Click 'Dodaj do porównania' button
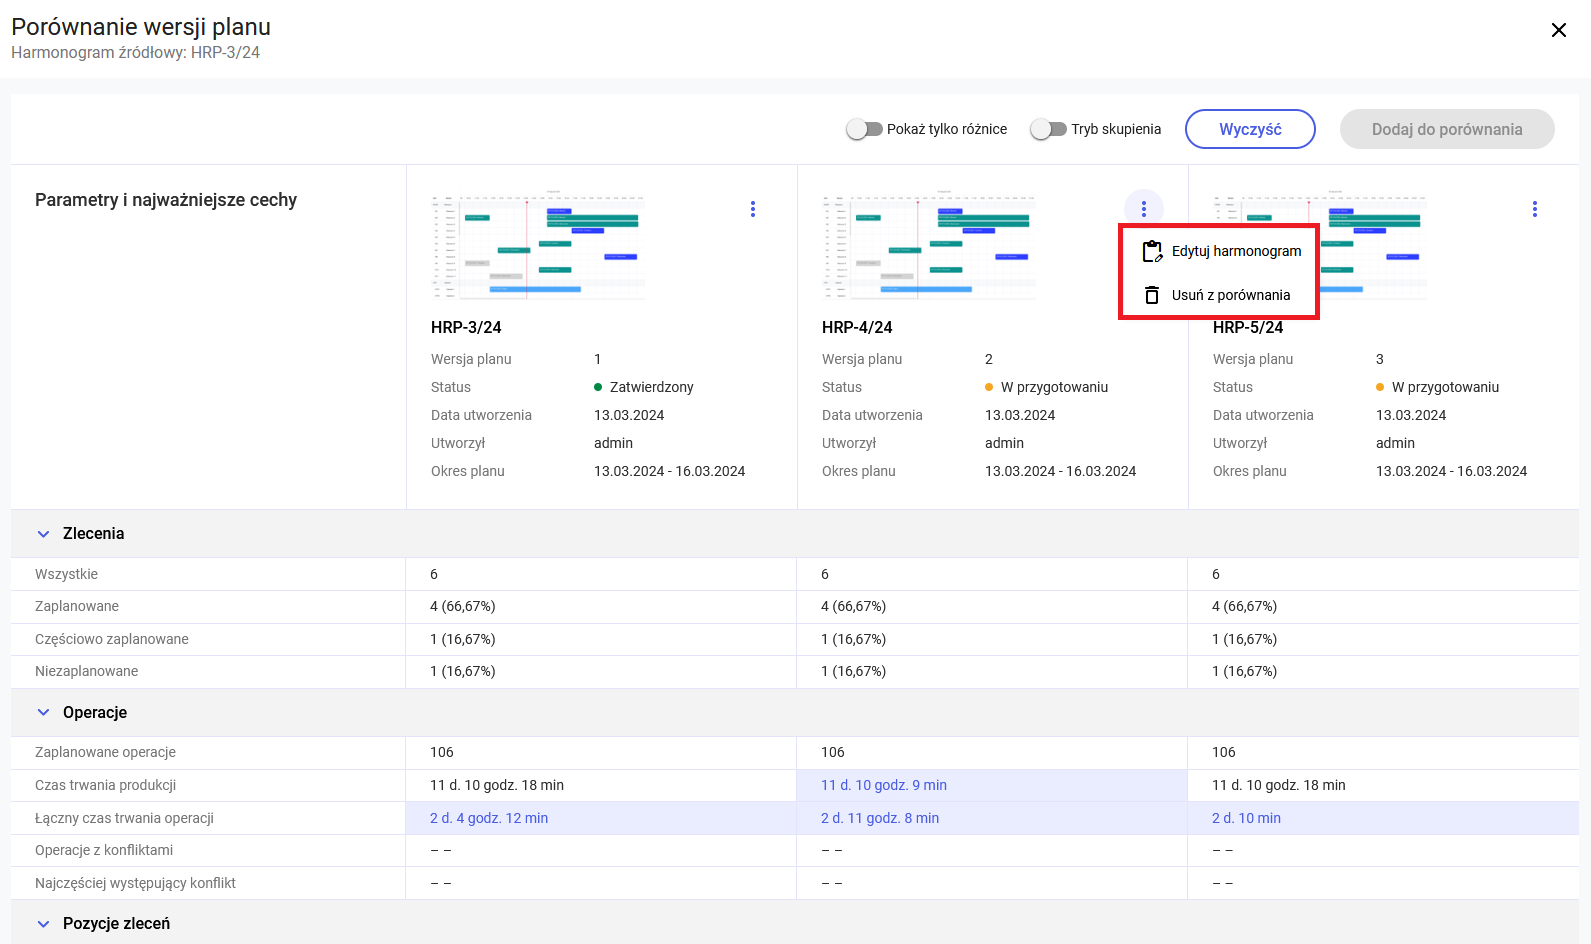Image resolution: width=1591 pixels, height=944 pixels. (x=1446, y=129)
